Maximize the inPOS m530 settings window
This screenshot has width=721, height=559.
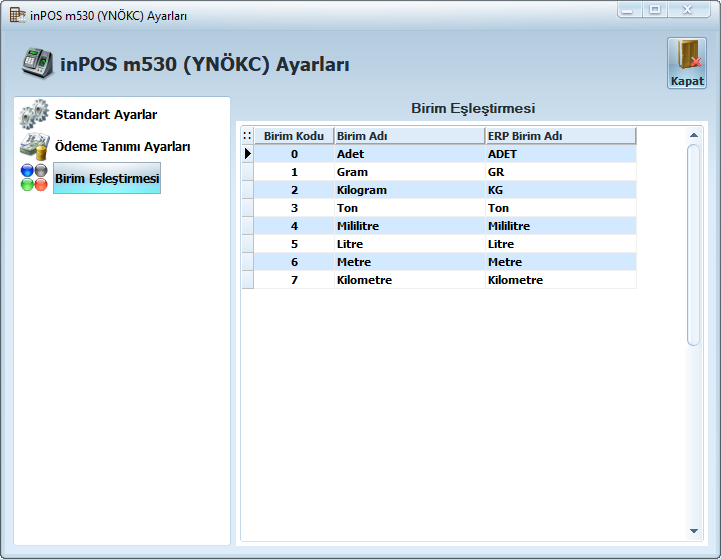click(655, 10)
